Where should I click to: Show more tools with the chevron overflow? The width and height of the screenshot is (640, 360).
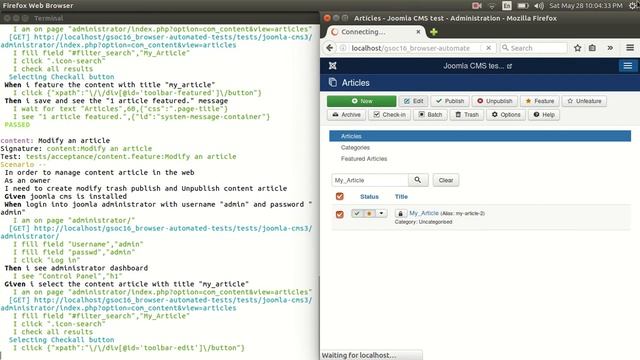coord(610,48)
